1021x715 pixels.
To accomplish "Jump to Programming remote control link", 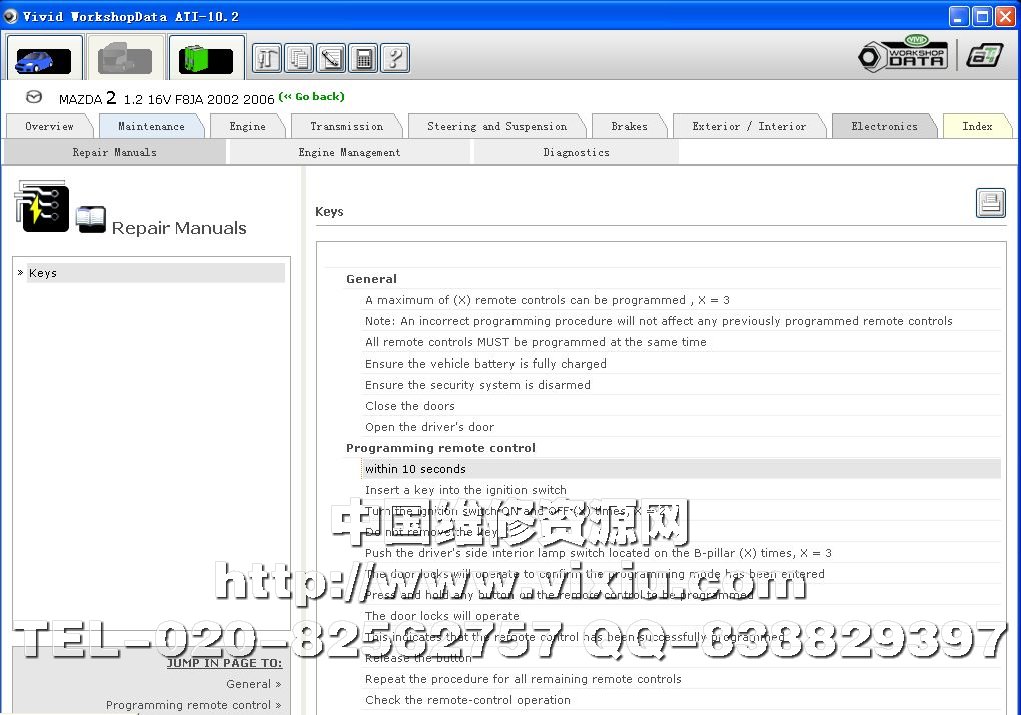I will pos(192,705).
